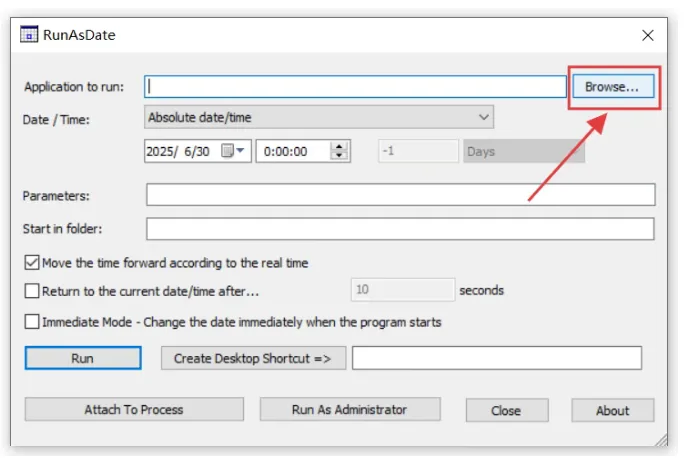Enable Return to the current date/time after
The height and width of the screenshot is (462, 687).
coord(32,291)
